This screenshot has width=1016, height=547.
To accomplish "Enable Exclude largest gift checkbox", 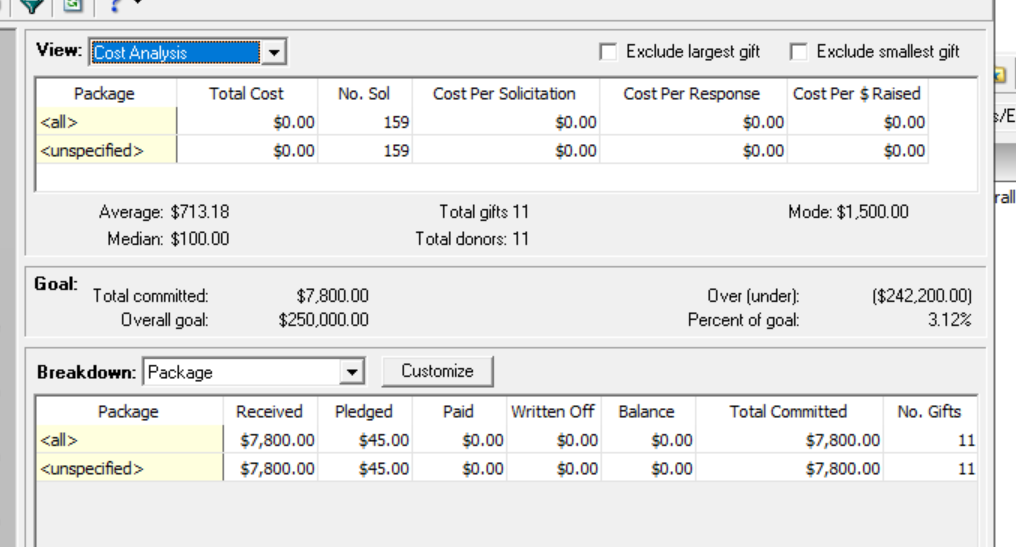I will [x=608, y=52].
